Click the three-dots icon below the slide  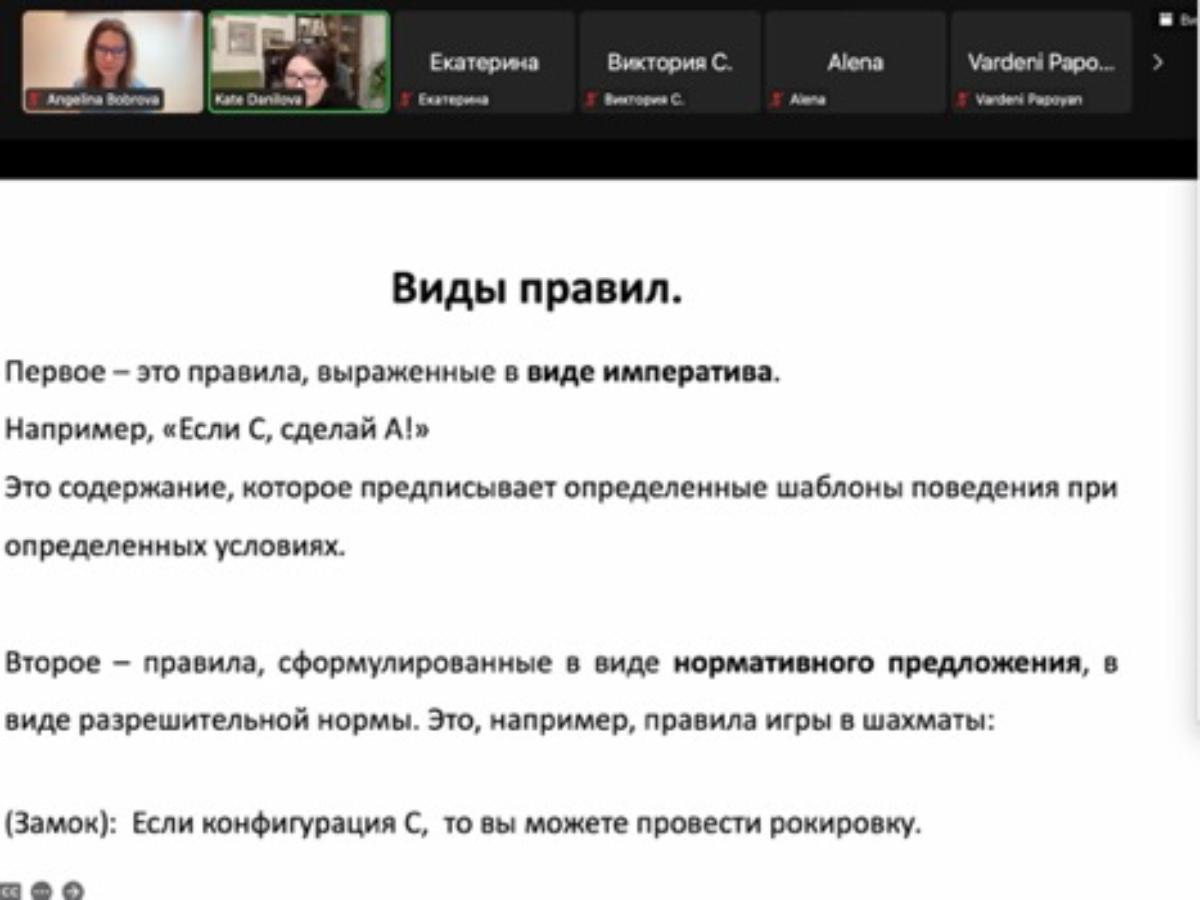pyautogui.click(x=41, y=889)
